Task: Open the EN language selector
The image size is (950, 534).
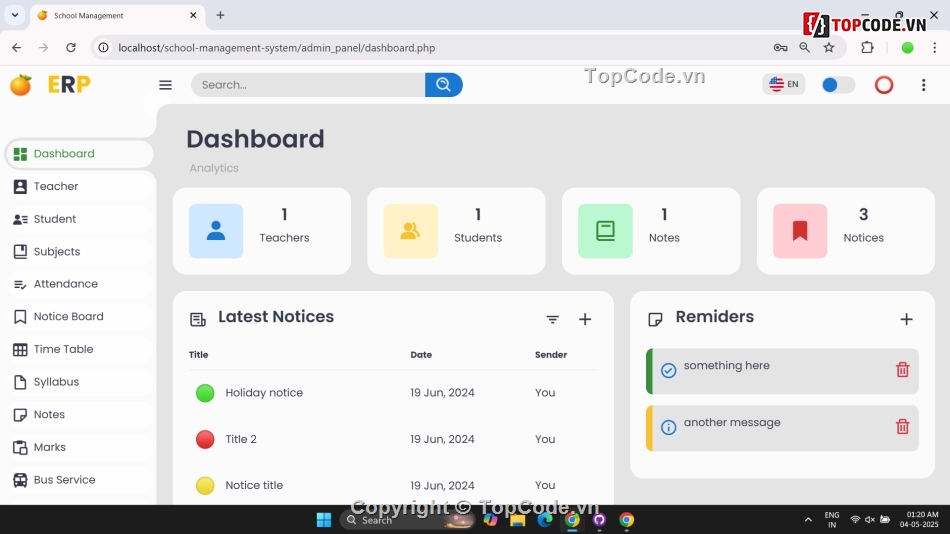Action: tap(783, 85)
